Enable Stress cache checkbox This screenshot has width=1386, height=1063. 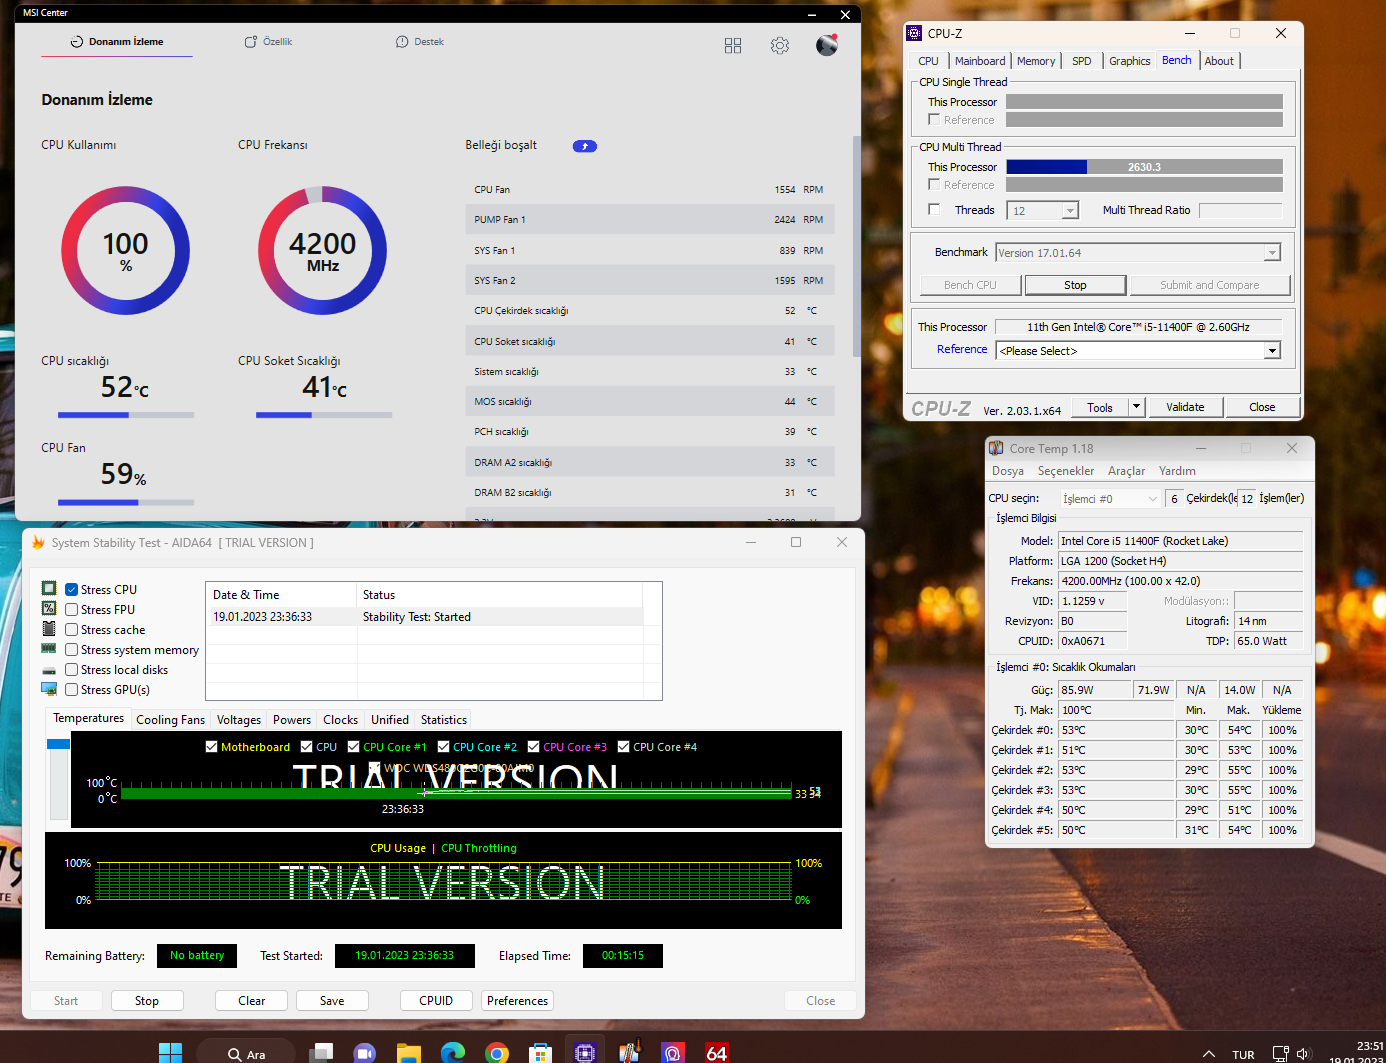pyautogui.click(x=72, y=629)
